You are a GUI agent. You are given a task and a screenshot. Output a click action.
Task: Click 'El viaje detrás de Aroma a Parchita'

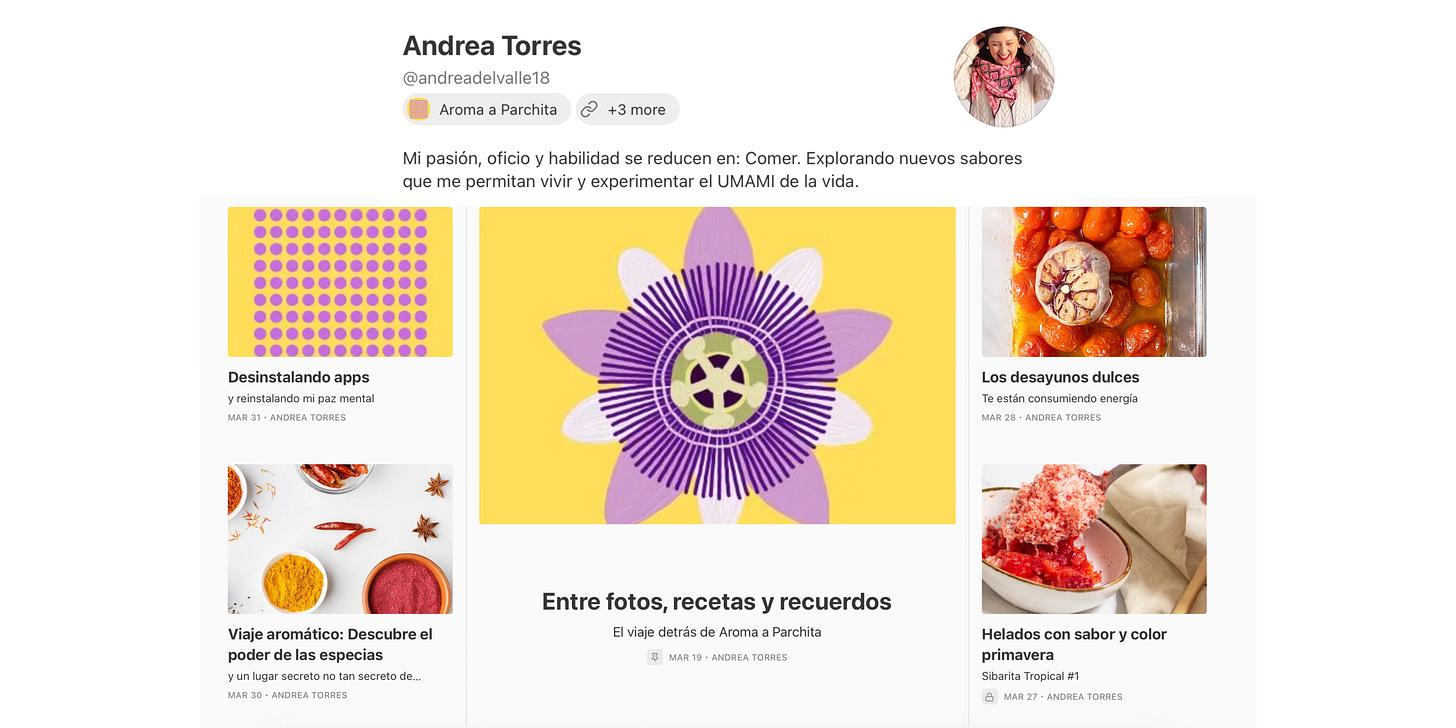[717, 632]
